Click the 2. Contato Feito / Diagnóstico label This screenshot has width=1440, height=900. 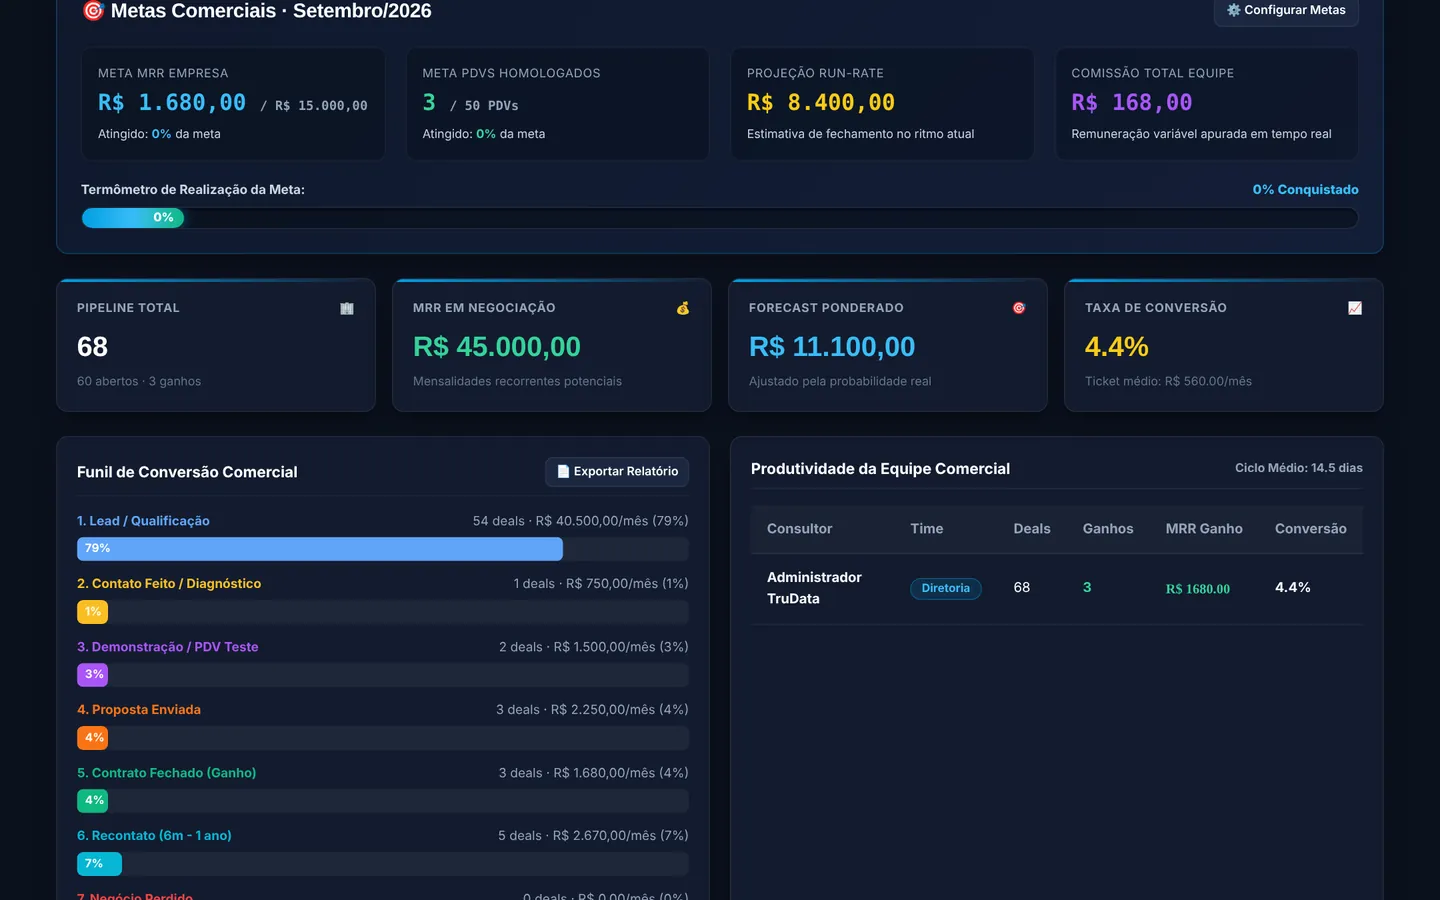[x=169, y=584]
